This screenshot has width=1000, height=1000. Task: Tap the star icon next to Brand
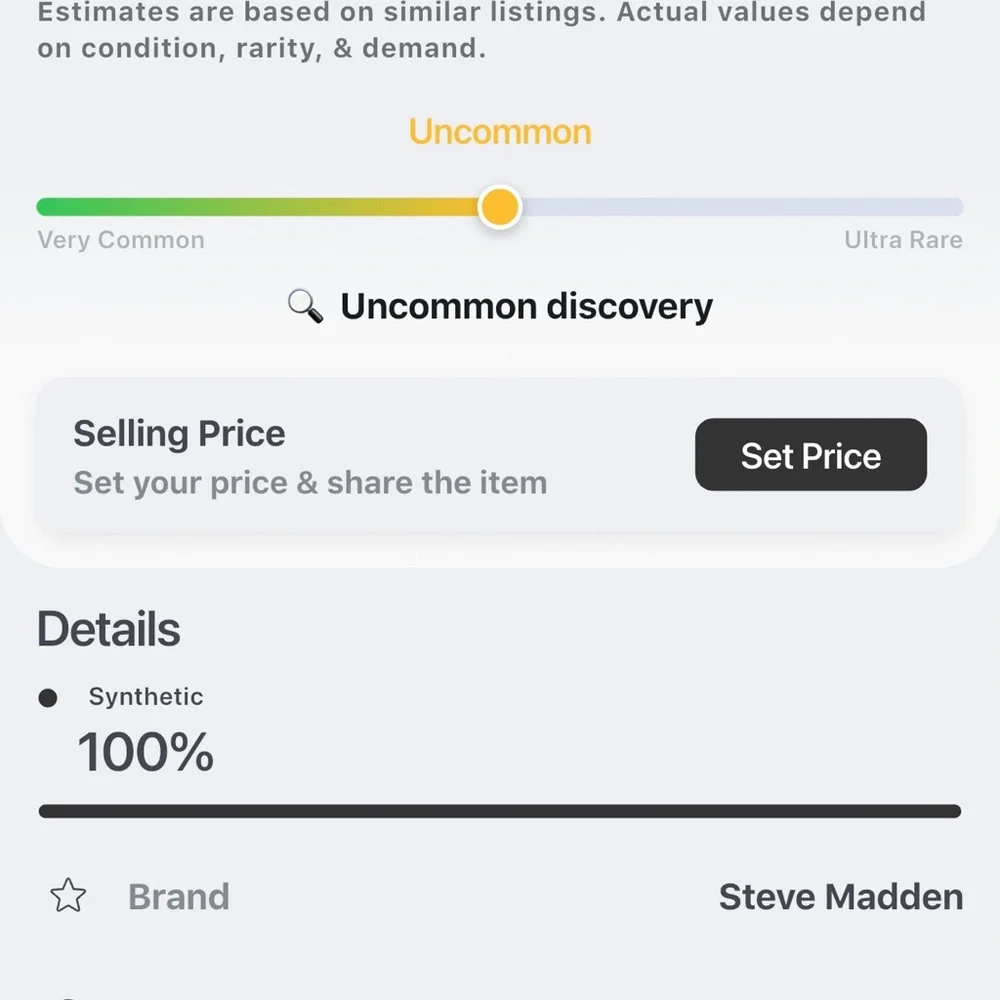pyautogui.click(x=68, y=895)
